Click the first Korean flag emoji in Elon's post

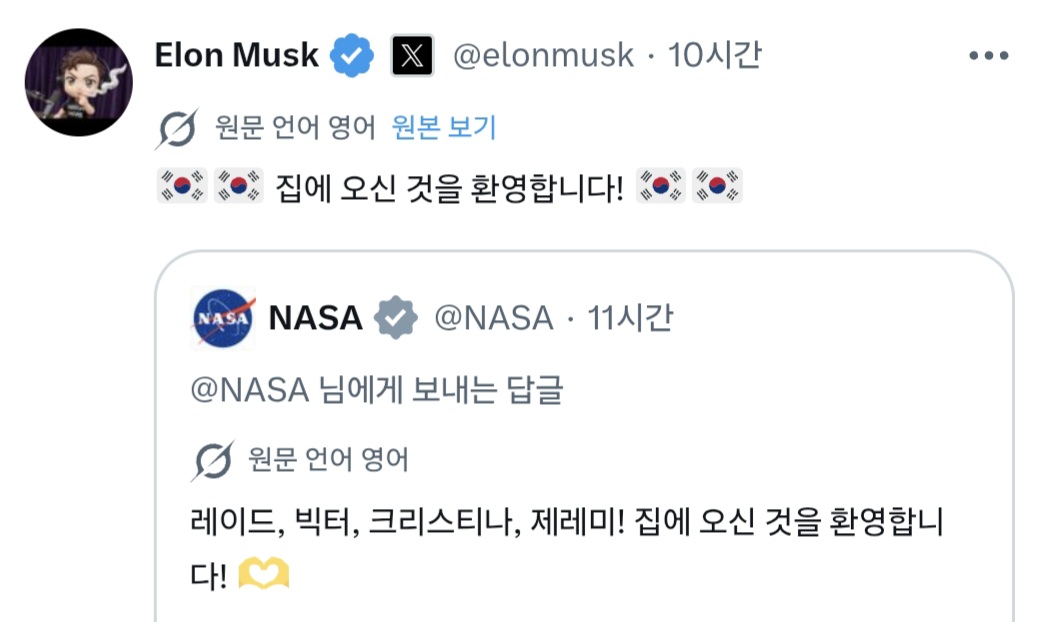pos(182,186)
